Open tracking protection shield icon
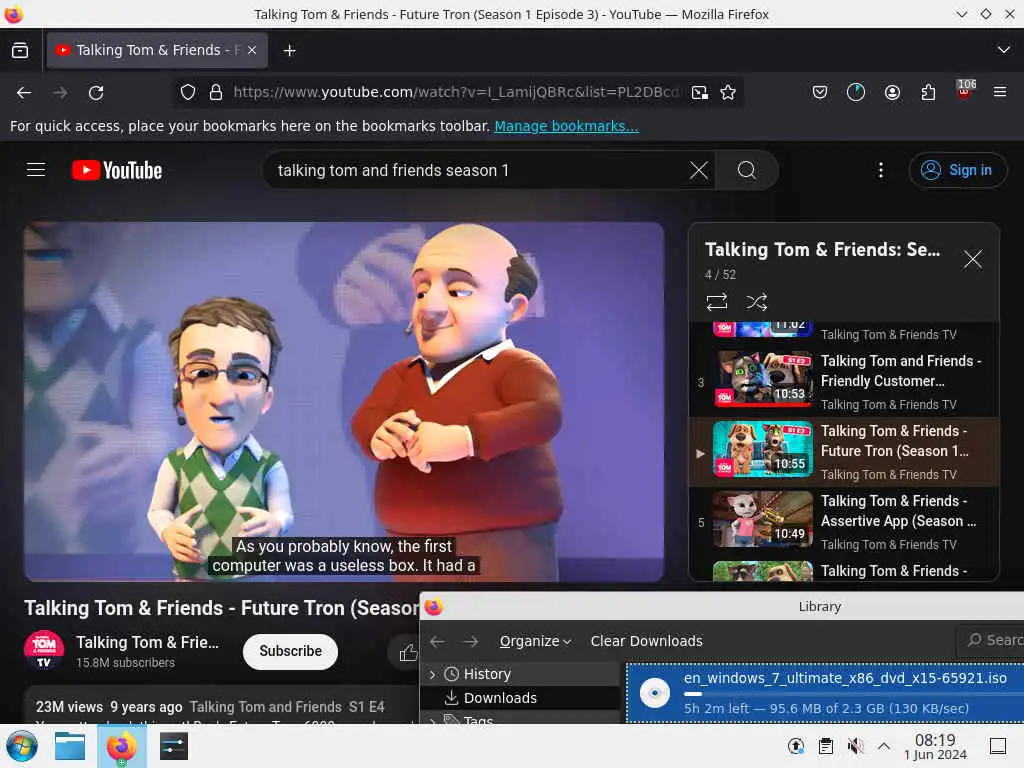1024x768 pixels. click(x=188, y=92)
